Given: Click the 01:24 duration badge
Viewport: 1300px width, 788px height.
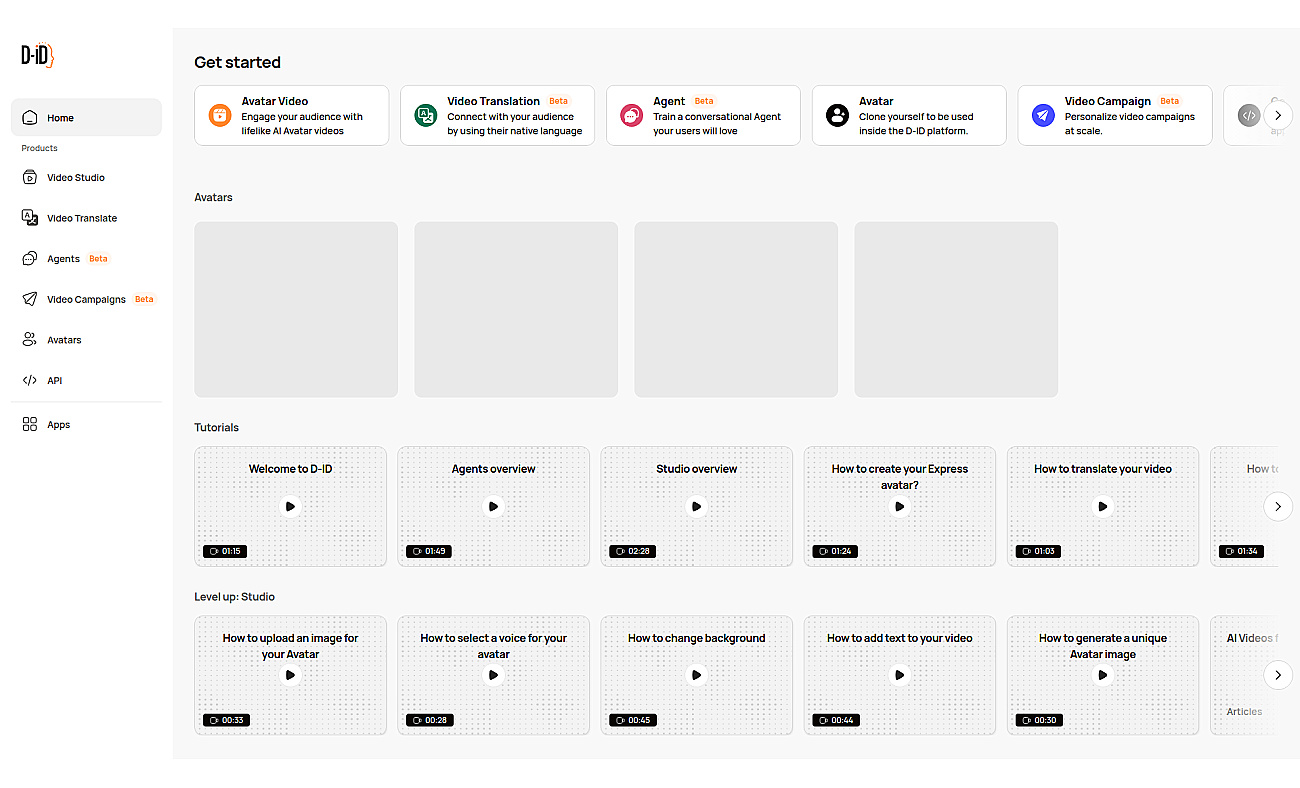Looking at the screenshot, I should tap(835, 551).
